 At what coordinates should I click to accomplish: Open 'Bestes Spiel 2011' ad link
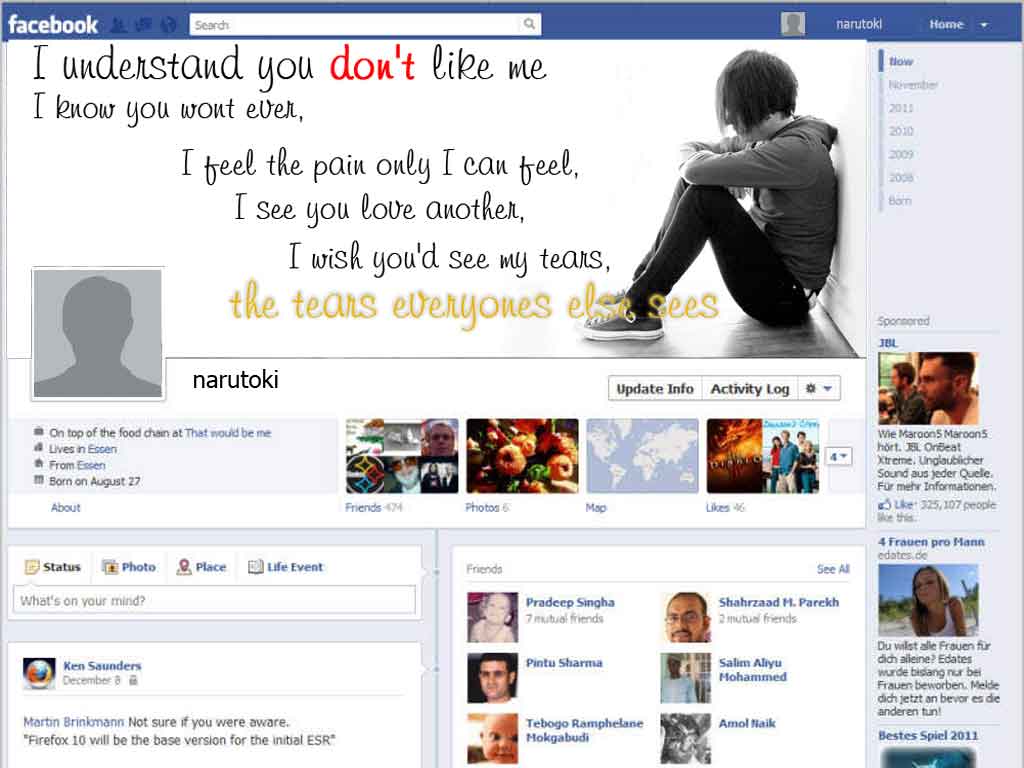click(x=928, y=735)
